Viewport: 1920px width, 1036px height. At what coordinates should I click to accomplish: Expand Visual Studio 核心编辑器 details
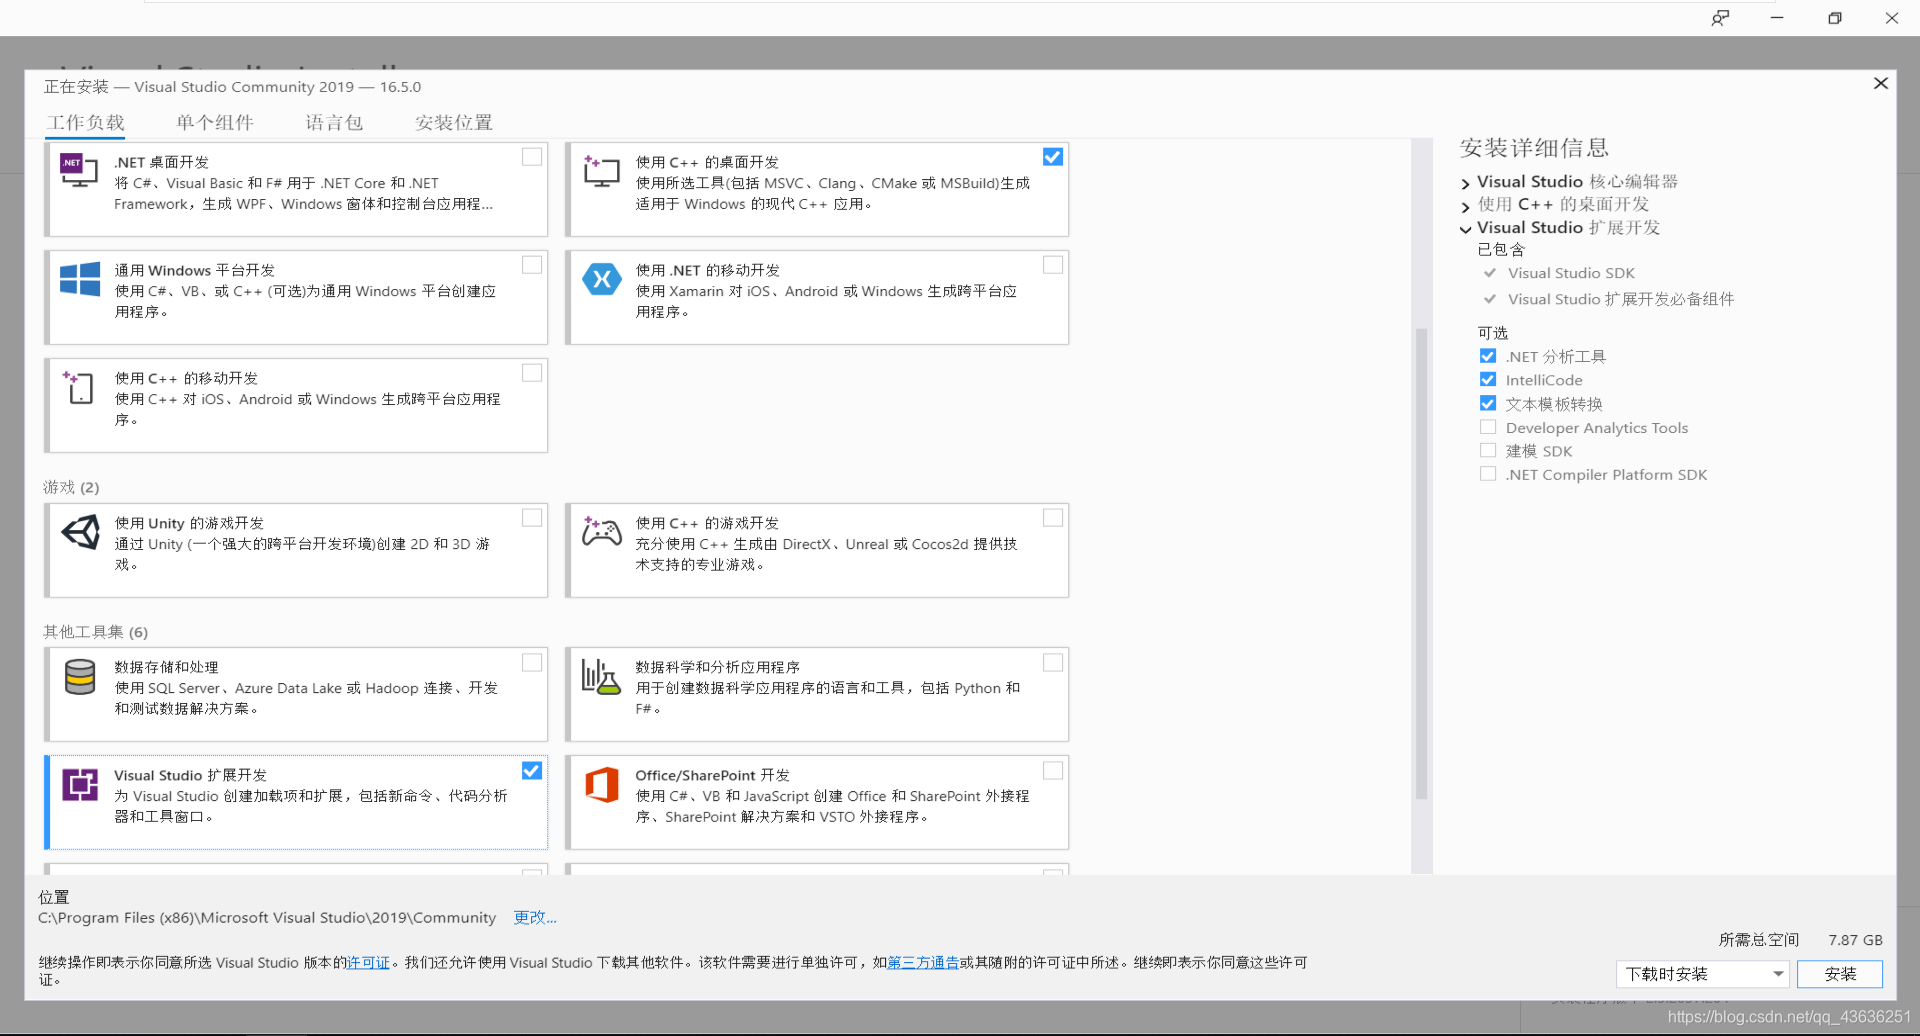tap(1466, 183)
